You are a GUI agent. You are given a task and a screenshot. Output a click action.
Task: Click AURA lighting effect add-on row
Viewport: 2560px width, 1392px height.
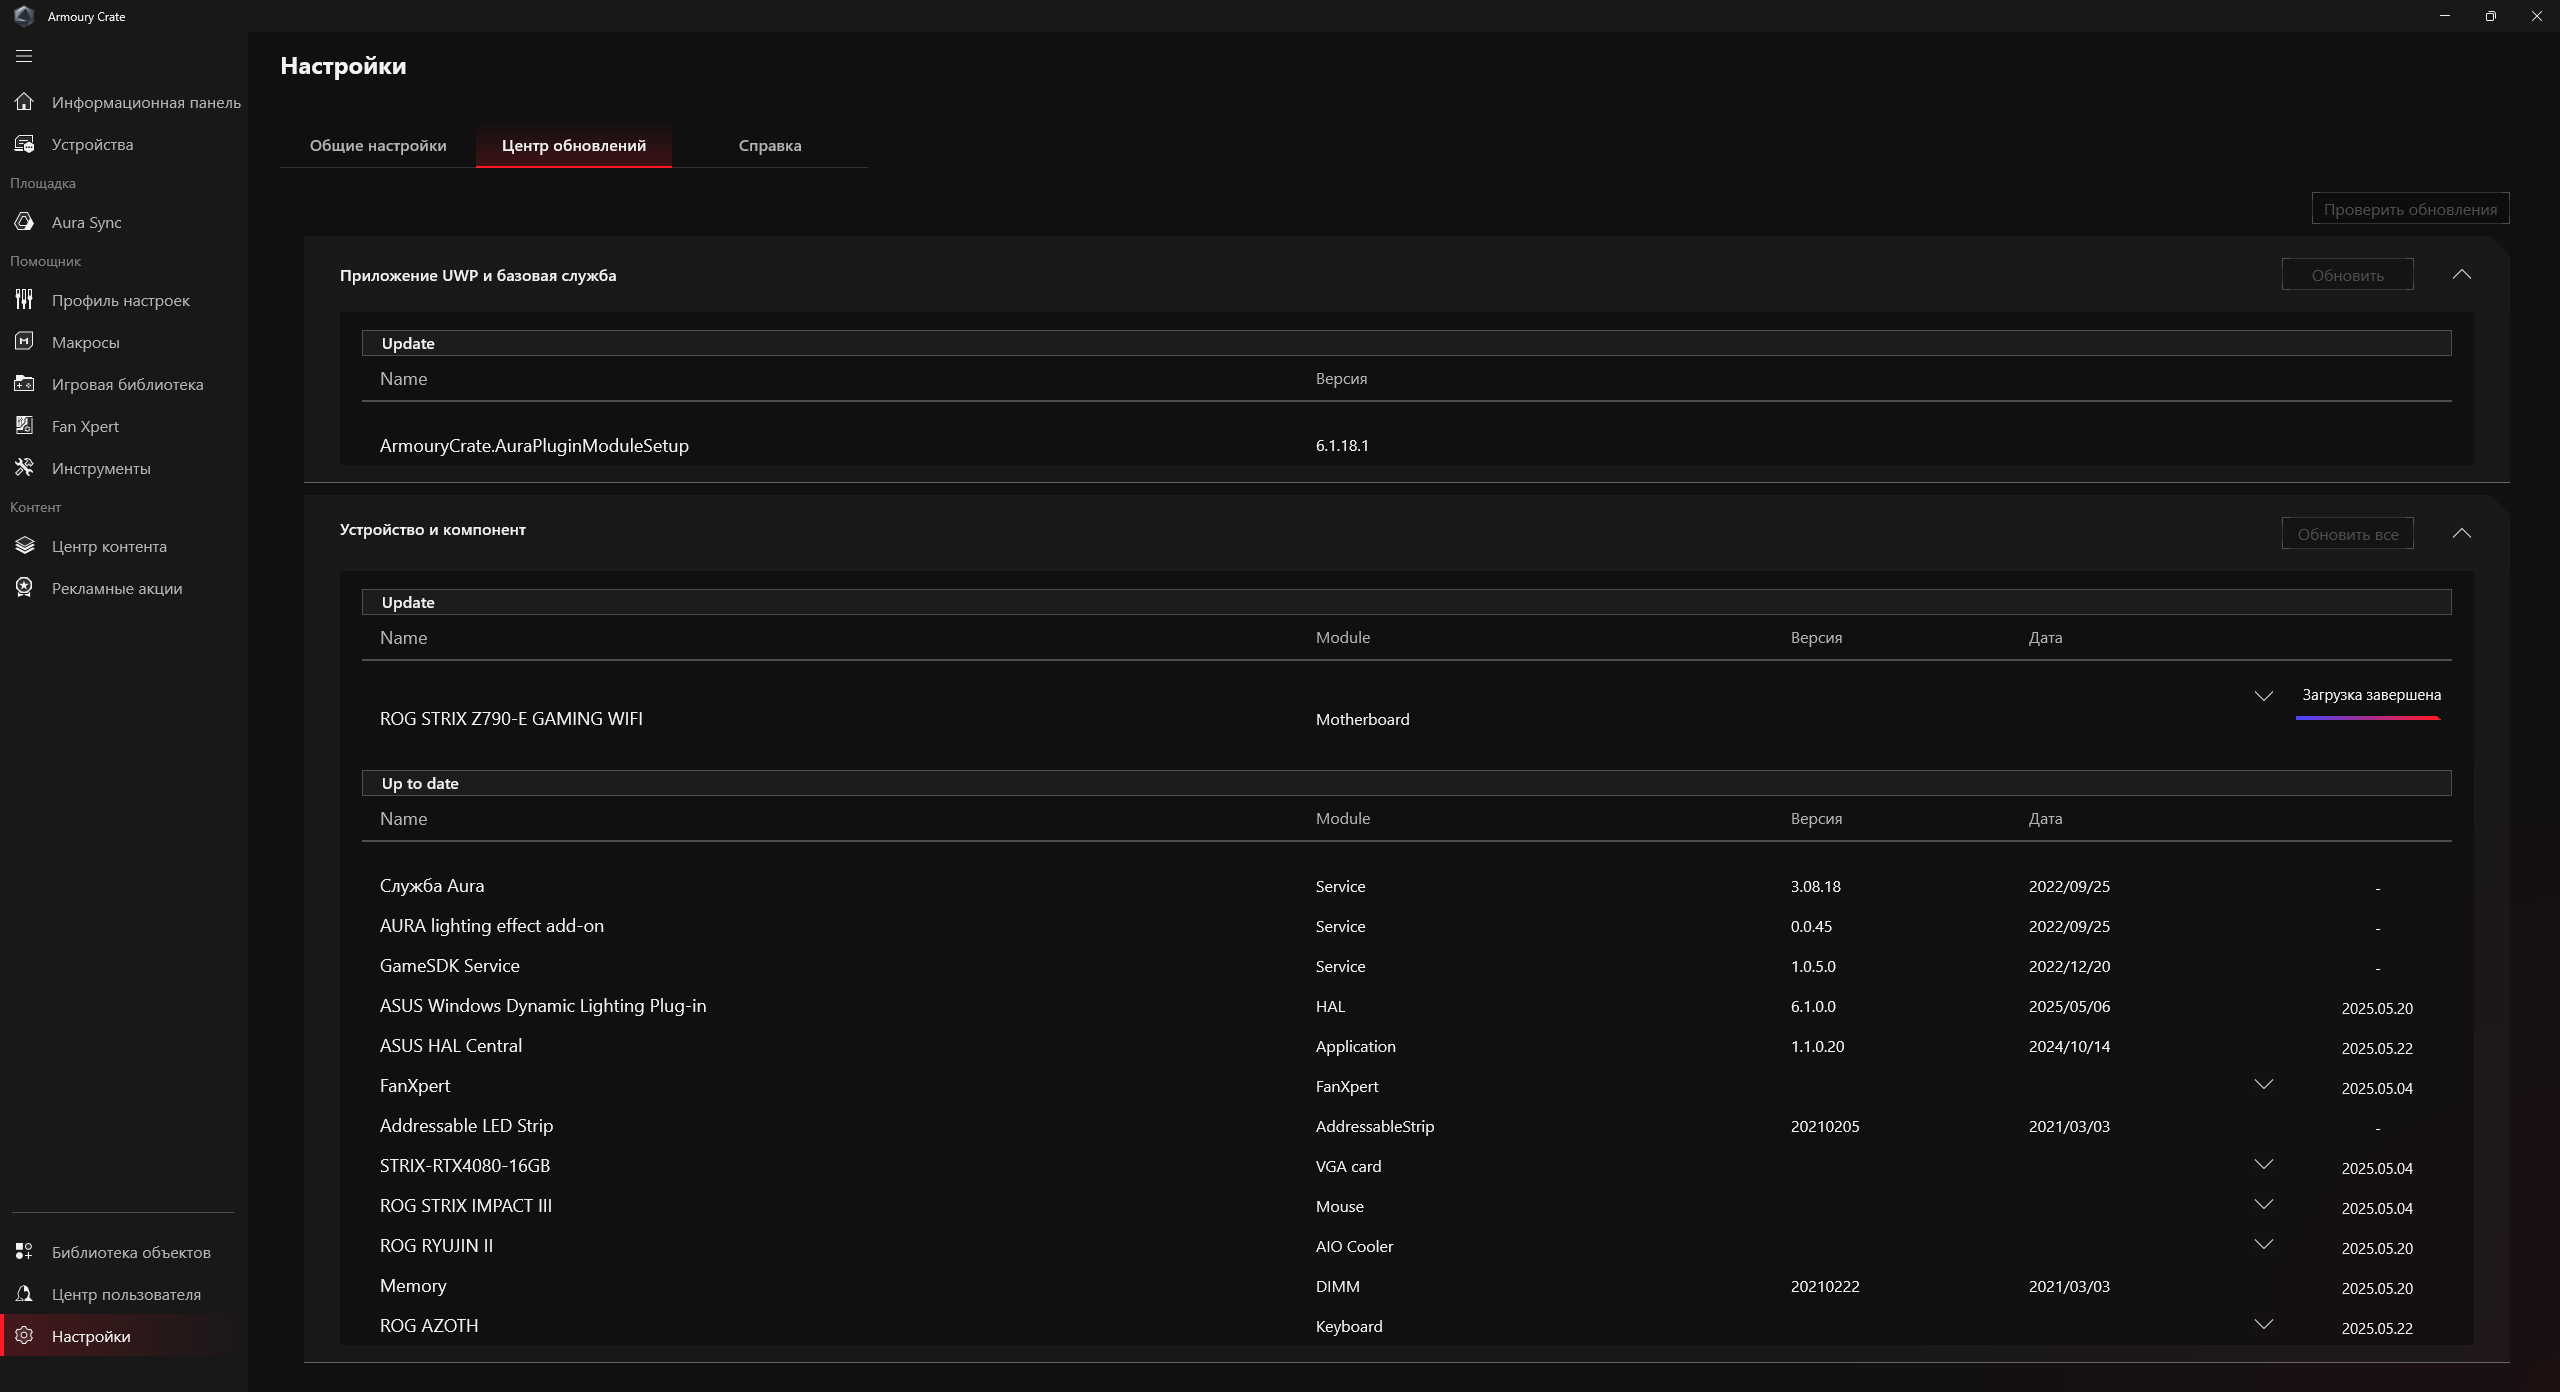tap(1406, 926)
